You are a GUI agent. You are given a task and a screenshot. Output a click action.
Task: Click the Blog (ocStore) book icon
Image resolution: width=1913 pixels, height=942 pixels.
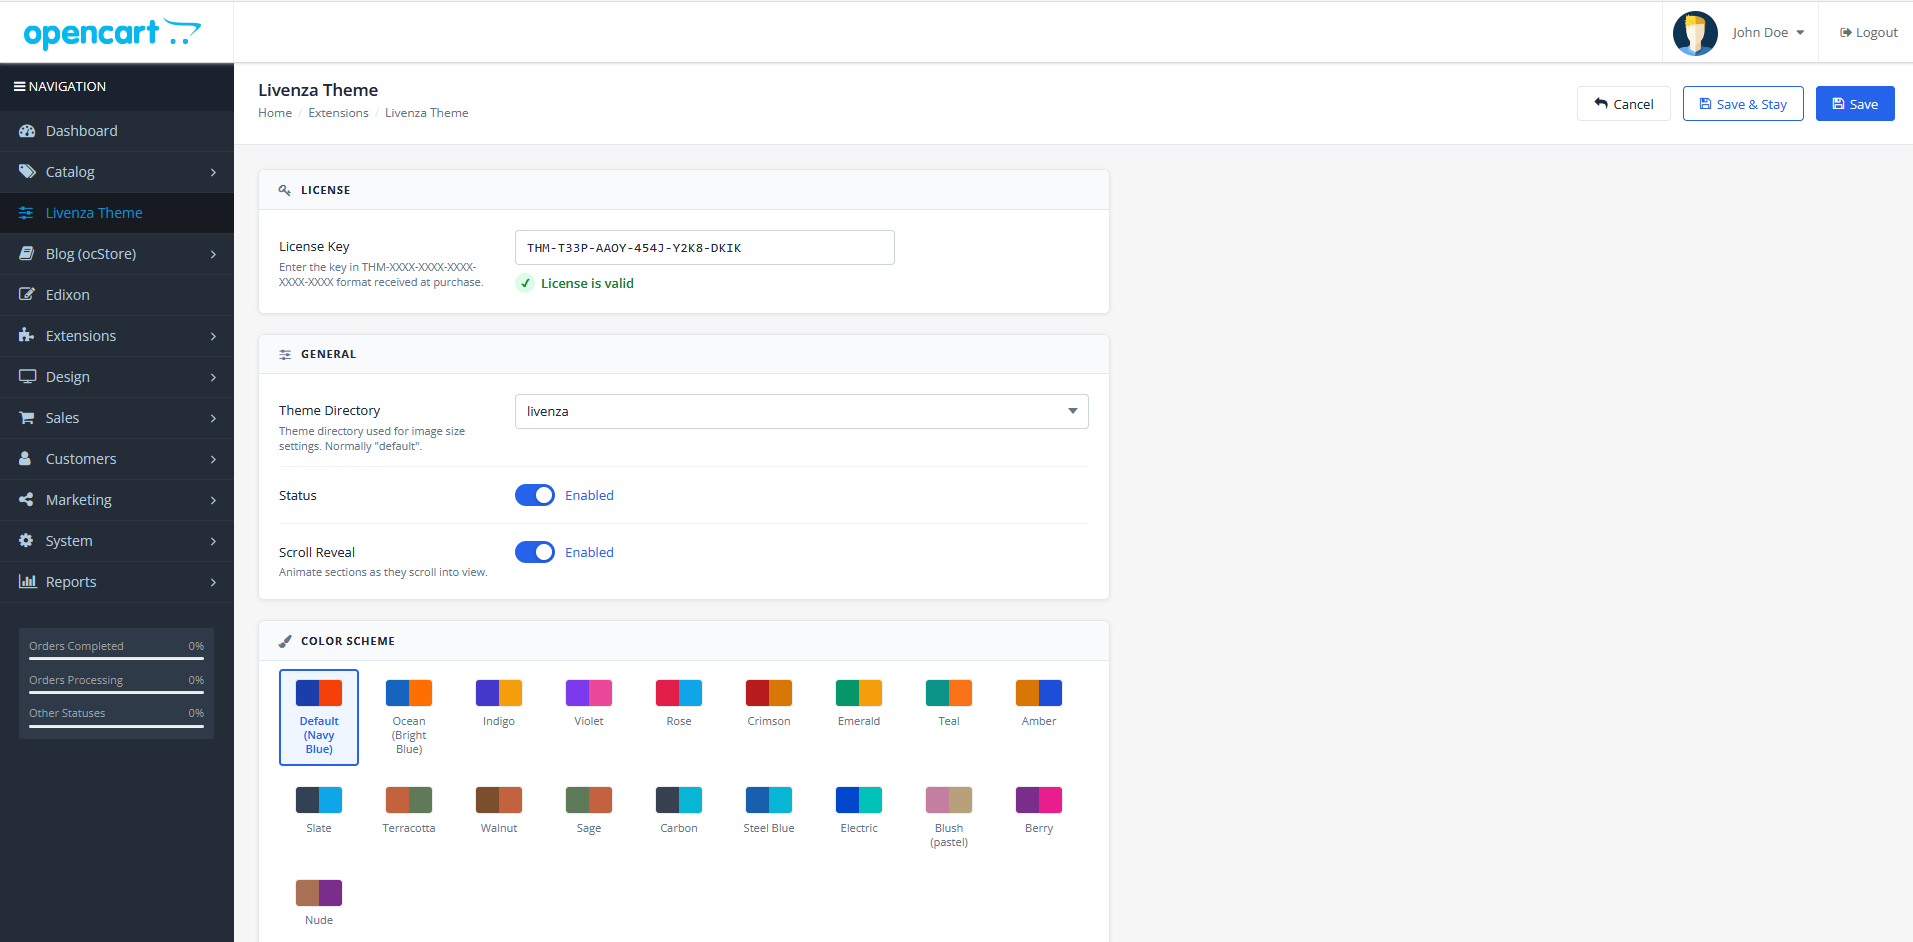point(27,254)
